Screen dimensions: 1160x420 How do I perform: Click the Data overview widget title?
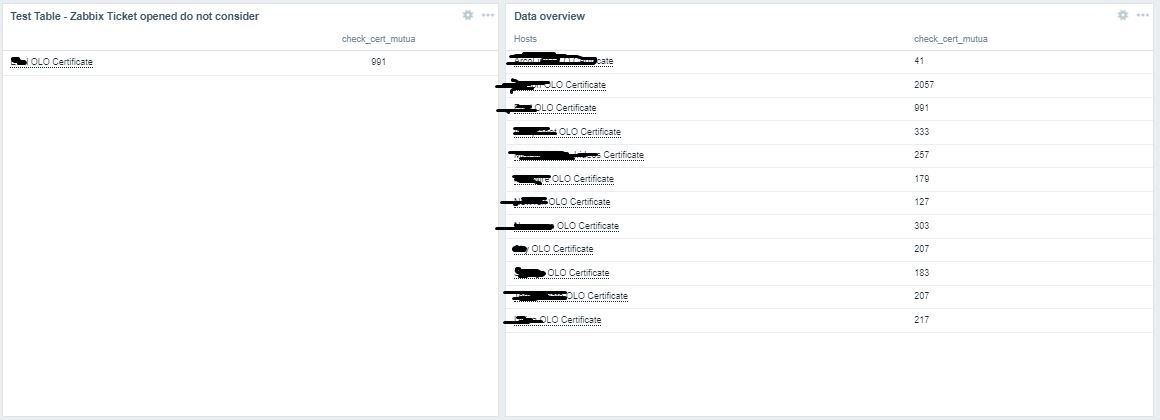[549, 16]
